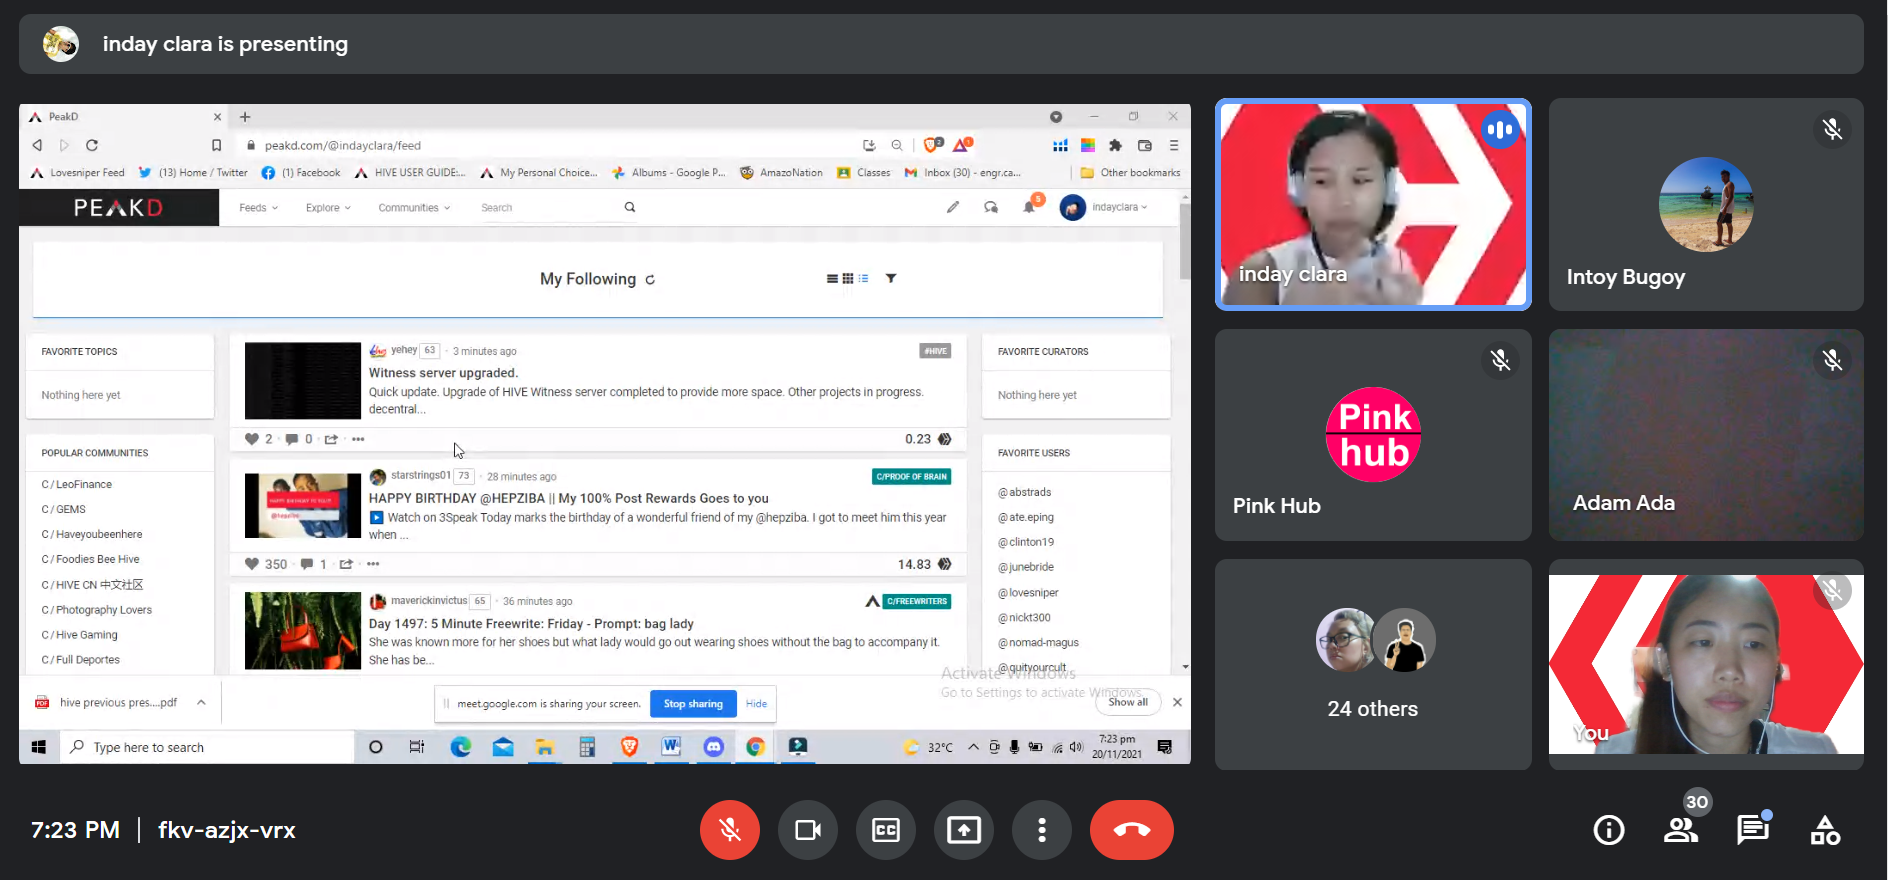Open C/LeoFinance community
The height and width of the screenshot is (880, 1888).
(x=77, y=484)
